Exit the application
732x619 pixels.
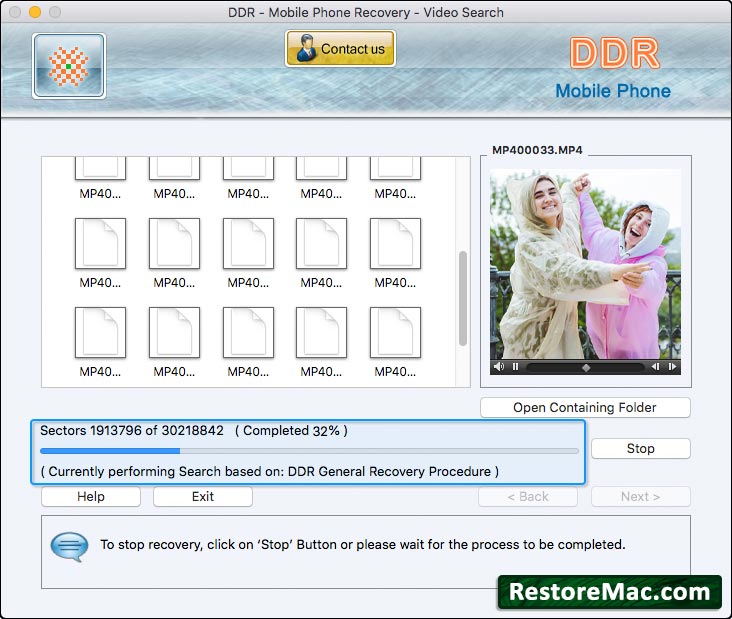pyautogui.click(x=203, y=497)
